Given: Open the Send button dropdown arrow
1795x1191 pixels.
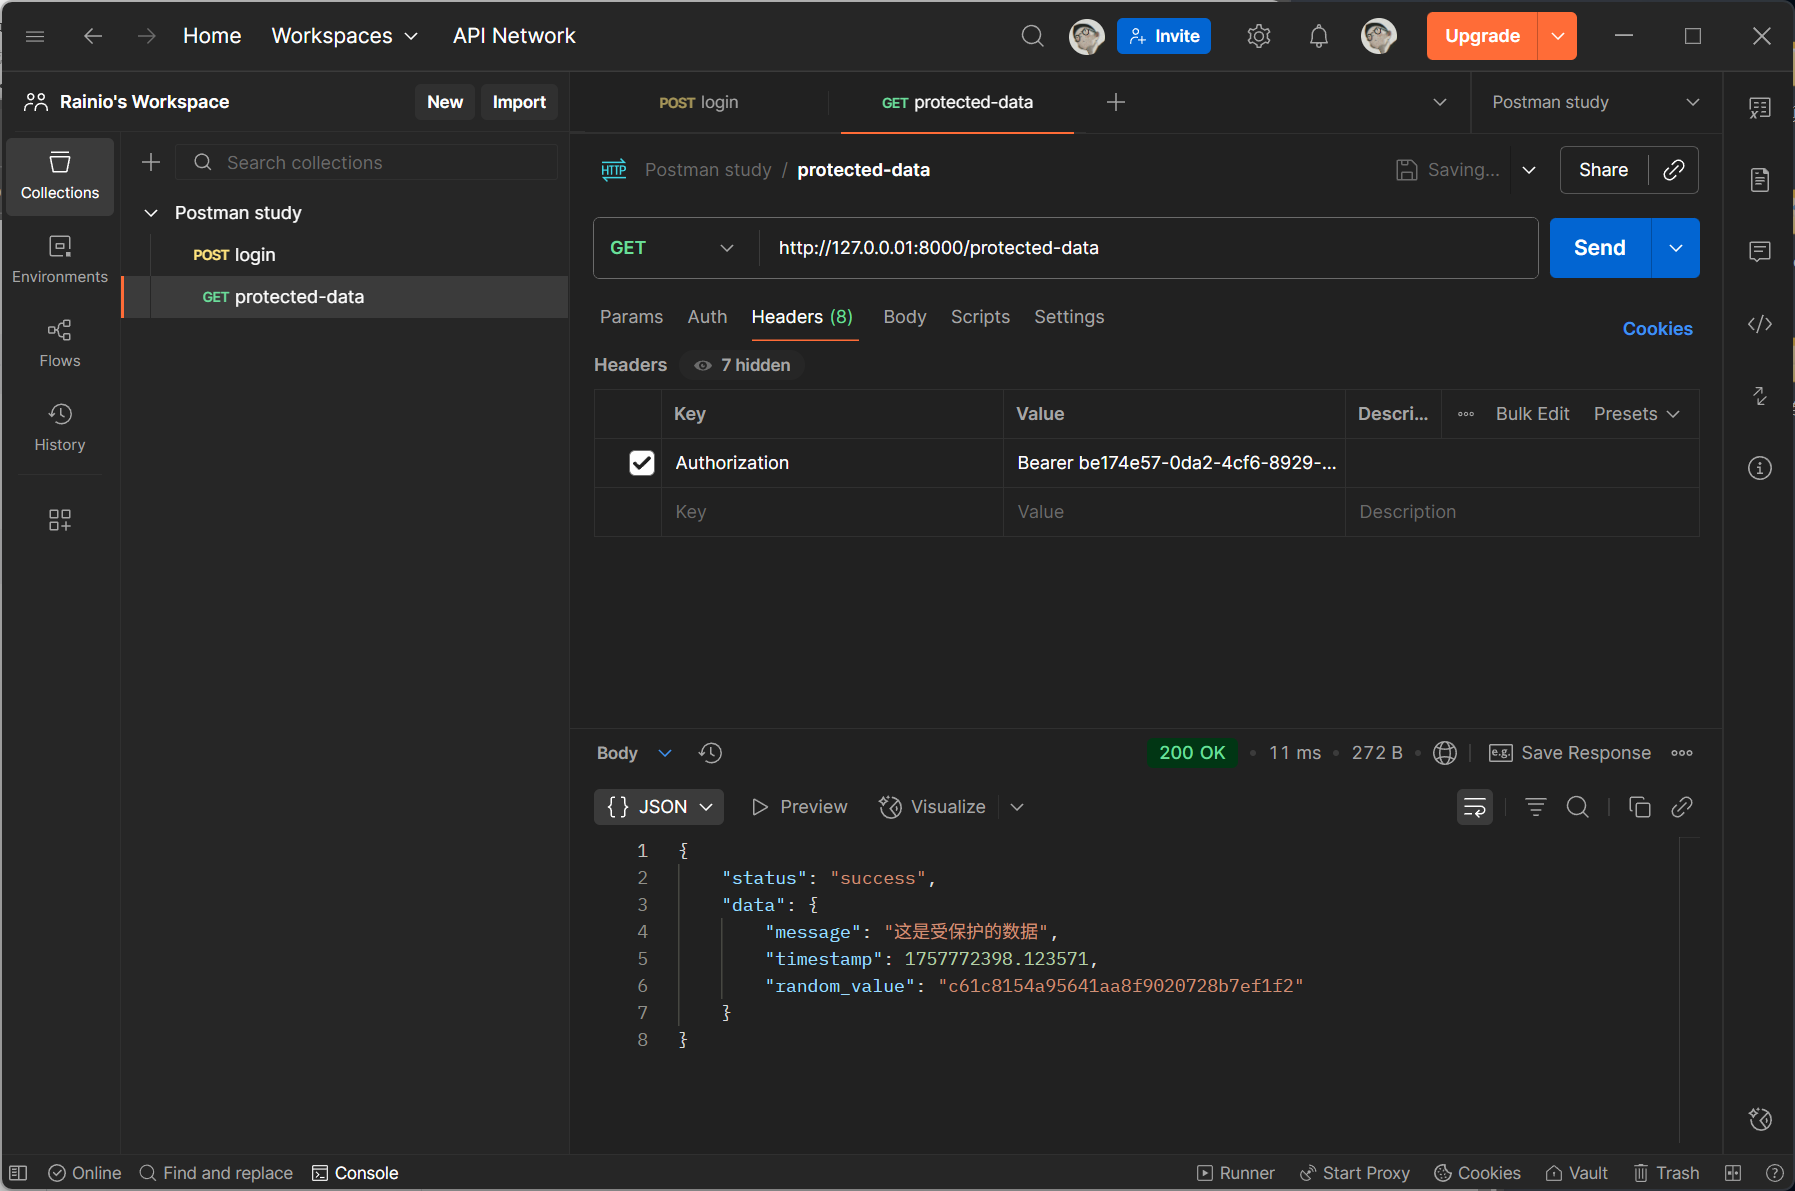Looking at the screenshot, I should click(1675, 248).
